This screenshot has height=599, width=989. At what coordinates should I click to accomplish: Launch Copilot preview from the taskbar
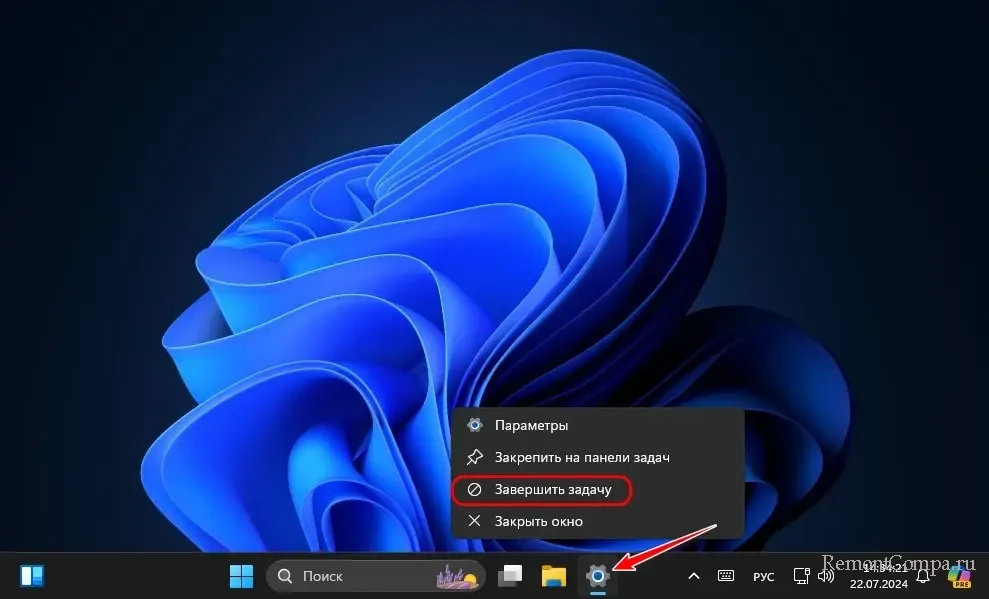coord(960,577)
